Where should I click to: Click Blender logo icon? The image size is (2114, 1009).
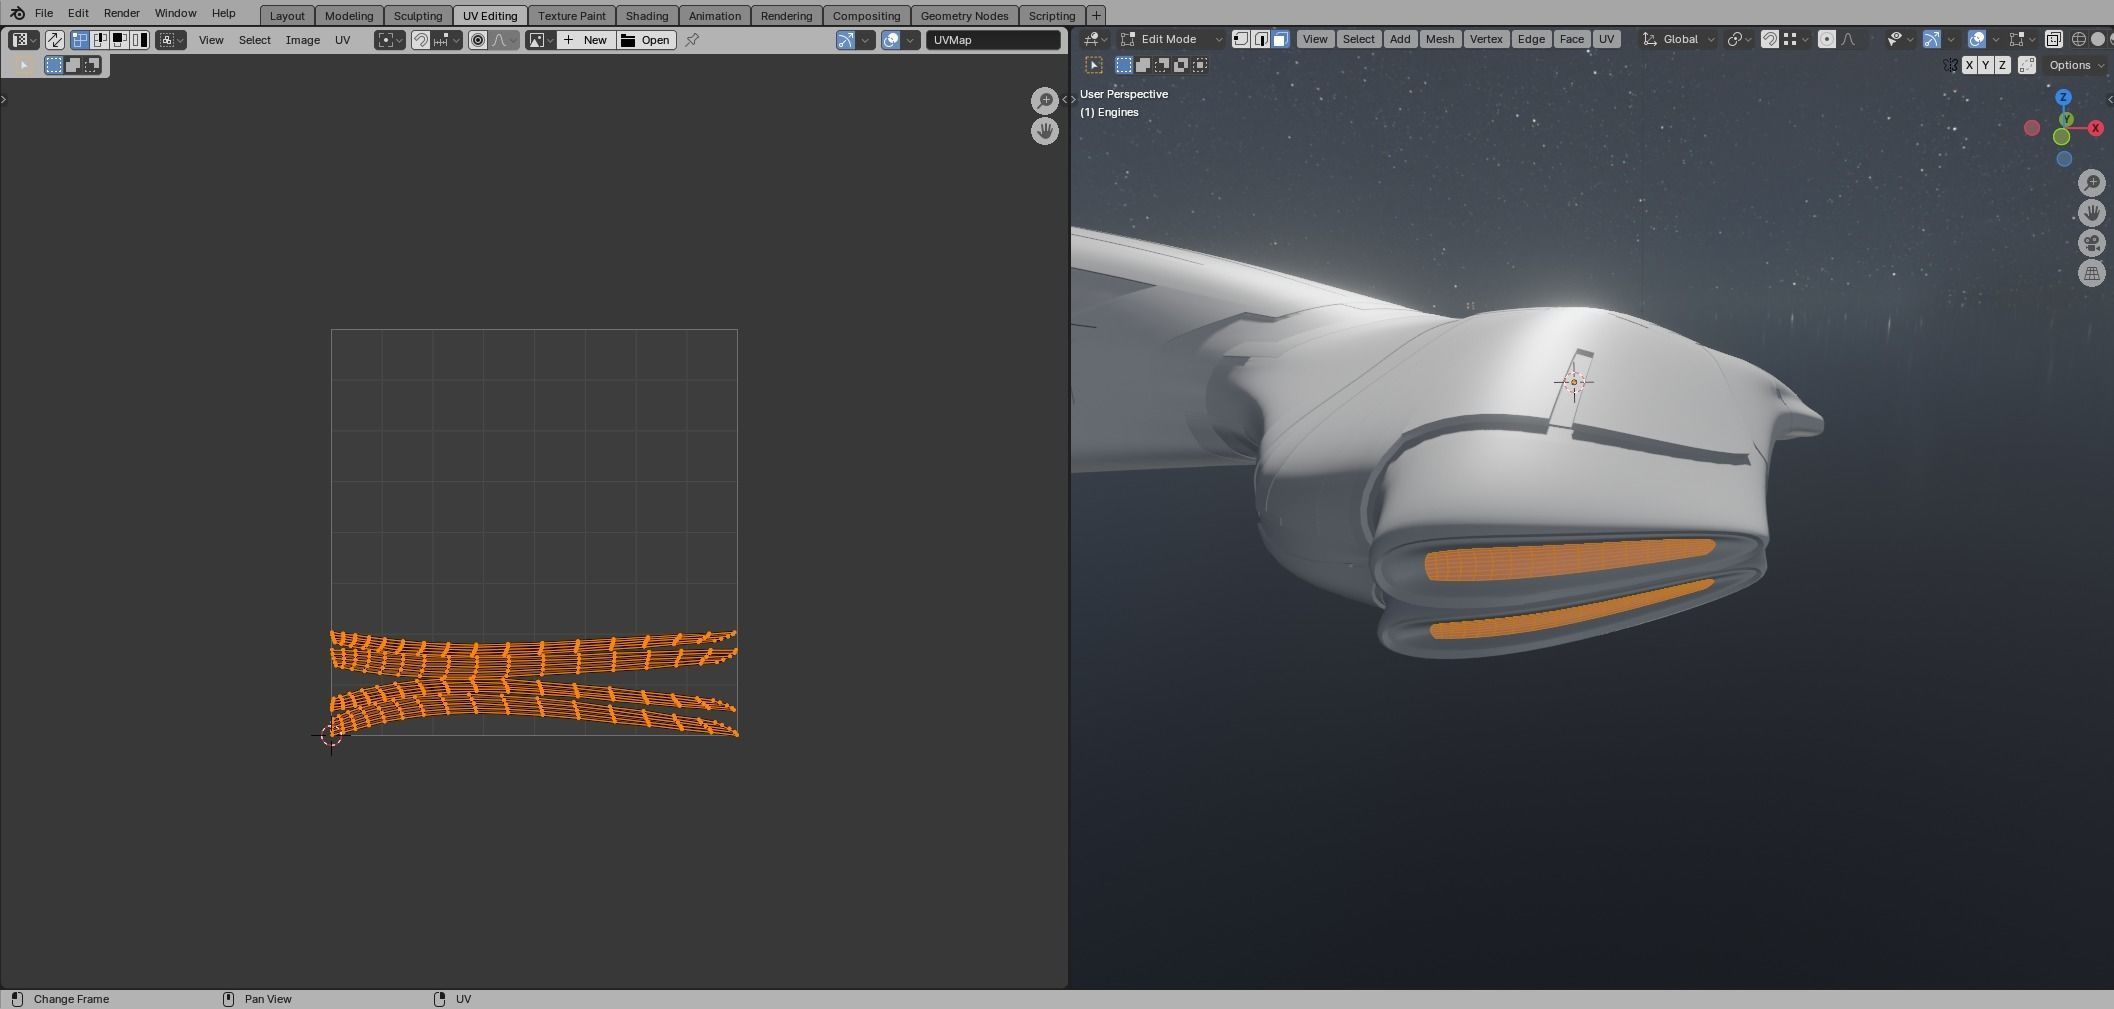(x=17, y=13)
